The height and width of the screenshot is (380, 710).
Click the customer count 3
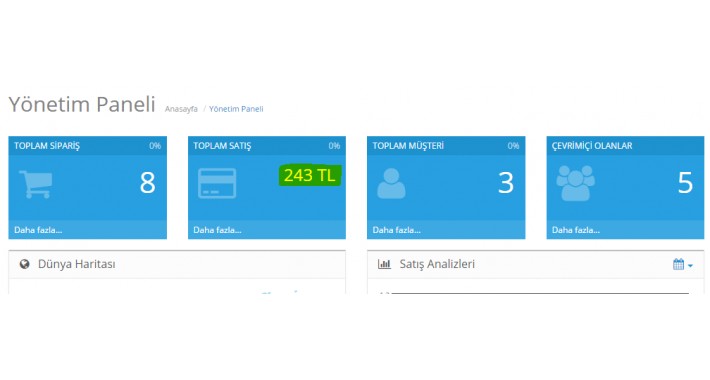506,183
